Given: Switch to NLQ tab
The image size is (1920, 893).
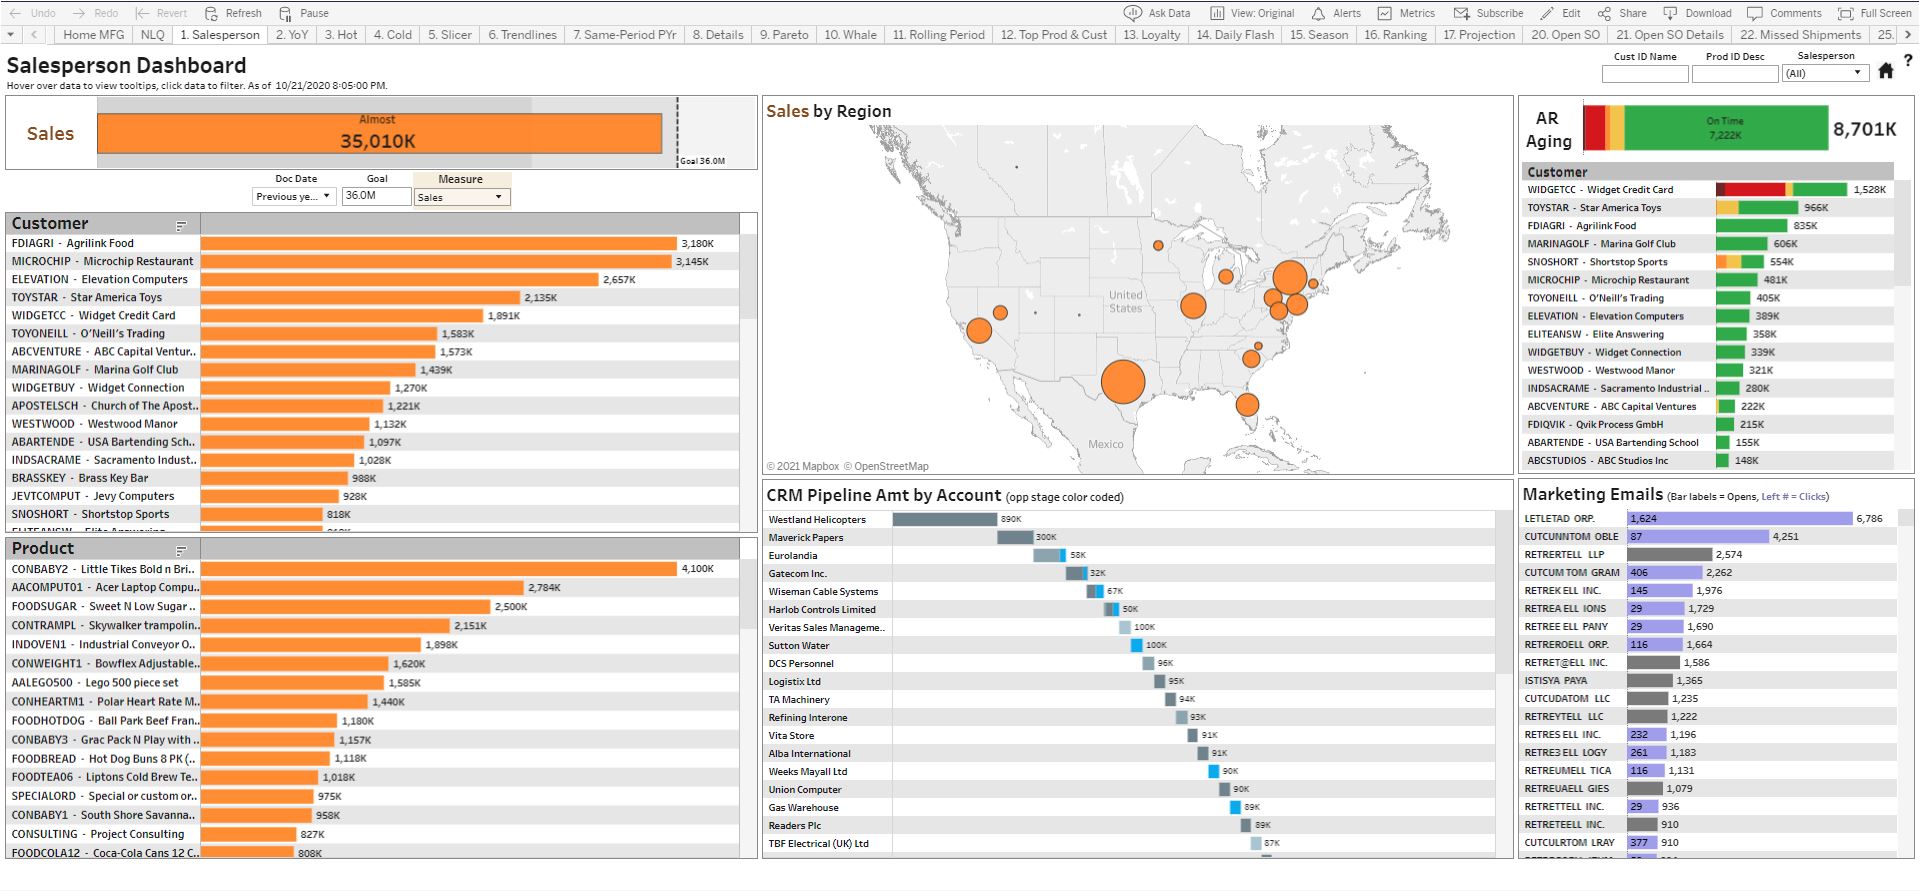Looking at the screenshot, I should [153, 34].
